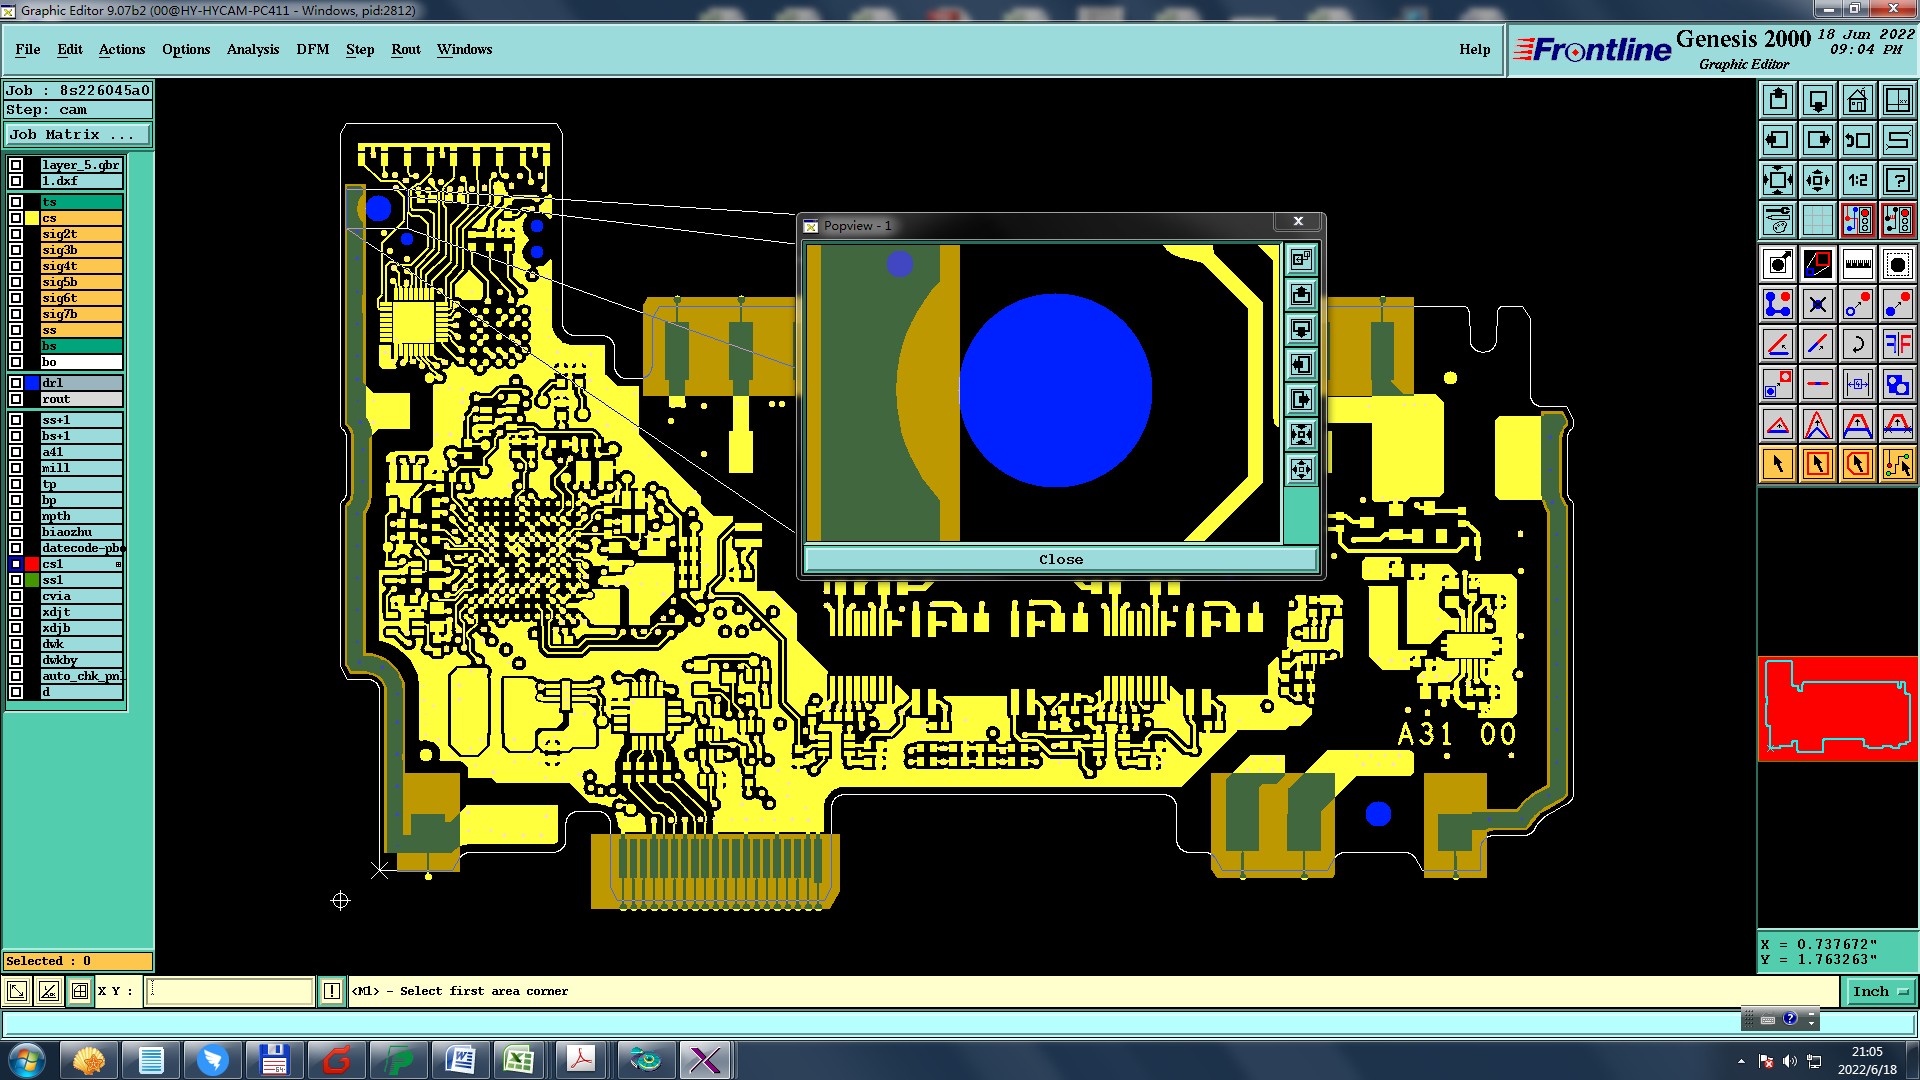Open the Analysis menu
The image size is (1920, 1080).
pos(253,49)
